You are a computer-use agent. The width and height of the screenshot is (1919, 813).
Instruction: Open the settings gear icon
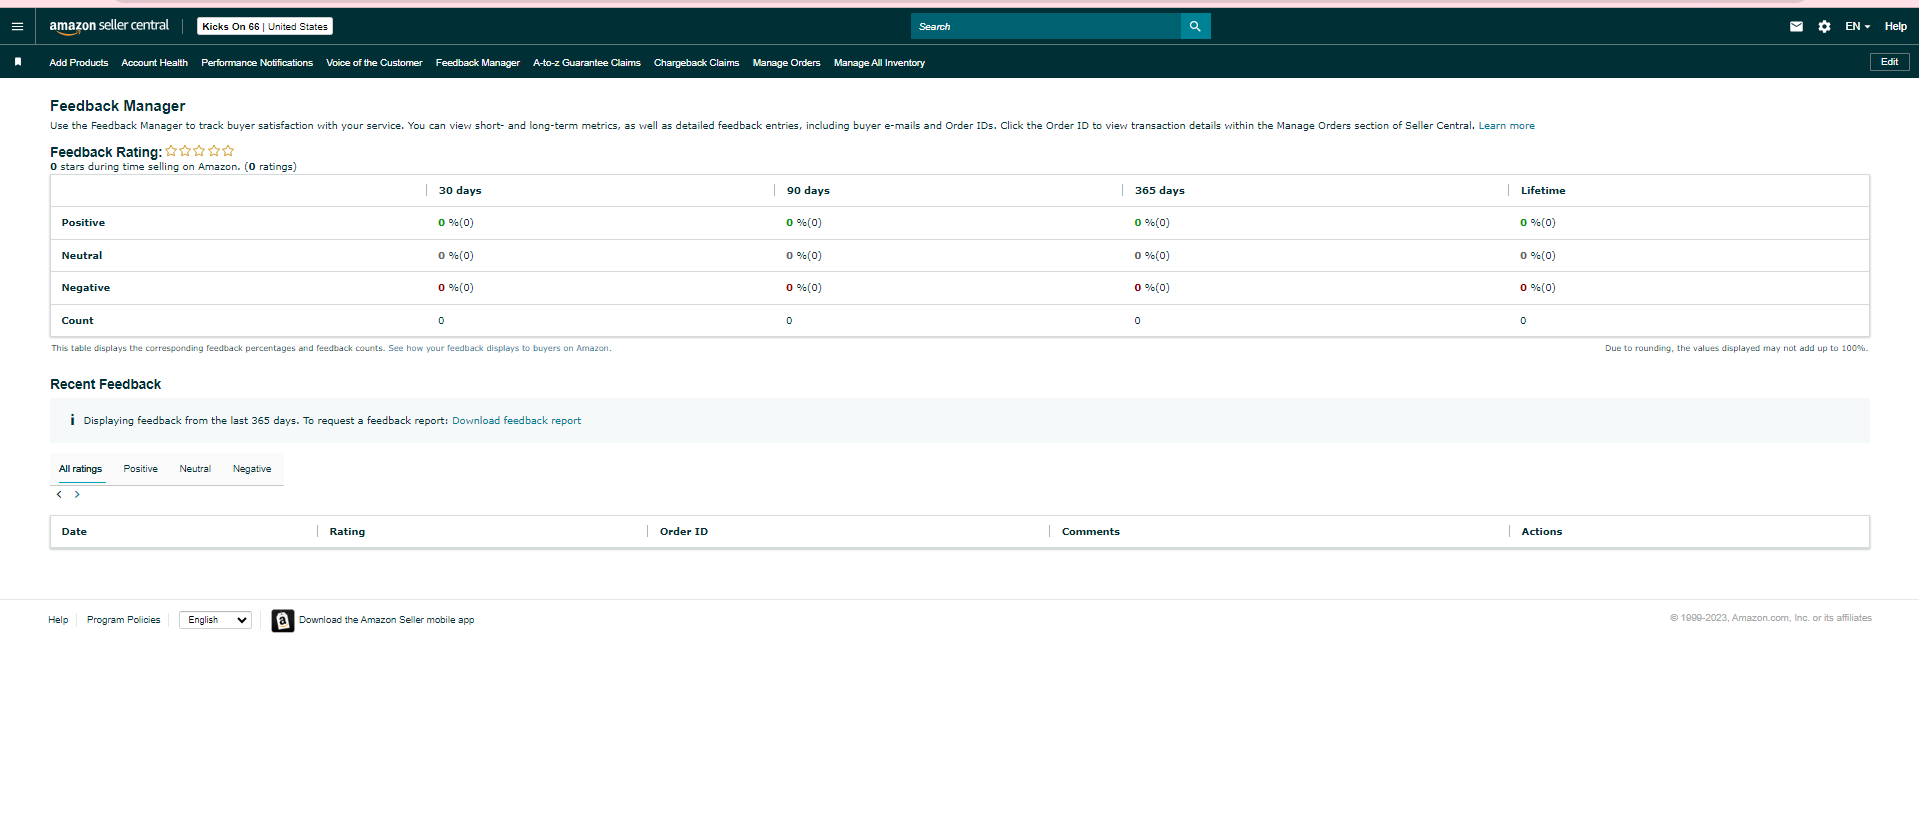coord(1824,26)
